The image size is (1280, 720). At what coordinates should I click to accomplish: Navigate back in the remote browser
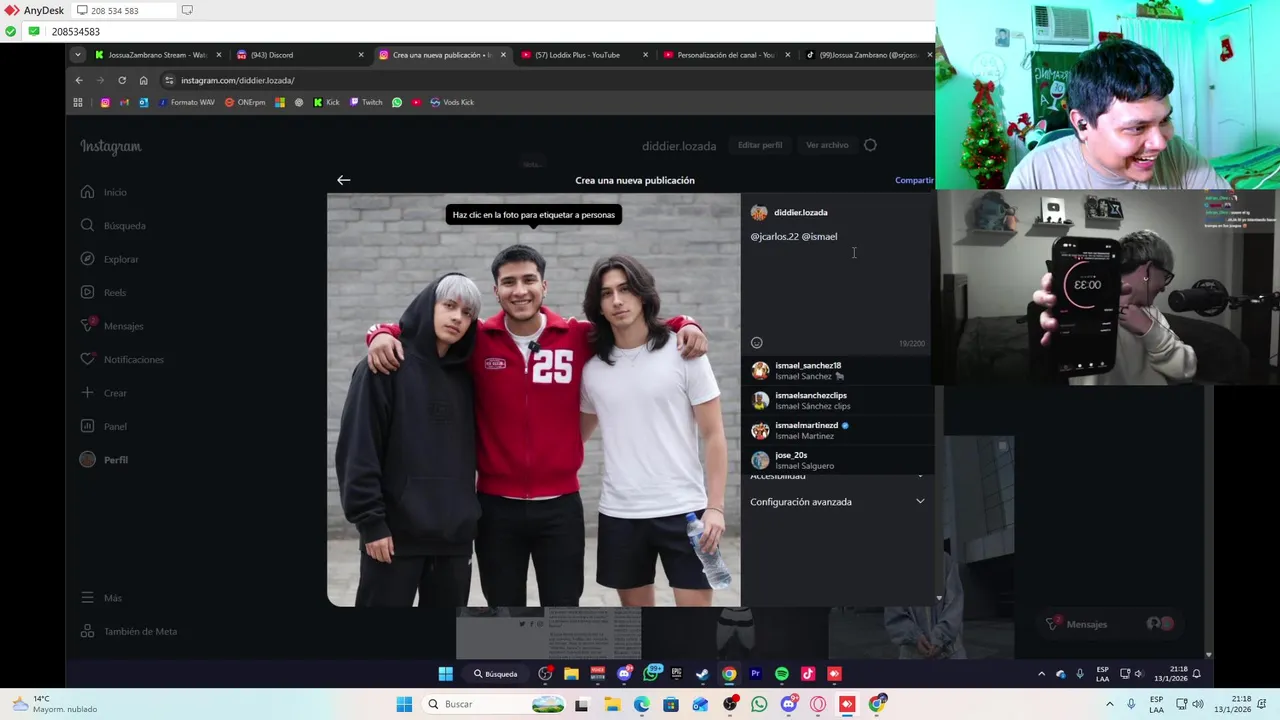coord(79,80)
